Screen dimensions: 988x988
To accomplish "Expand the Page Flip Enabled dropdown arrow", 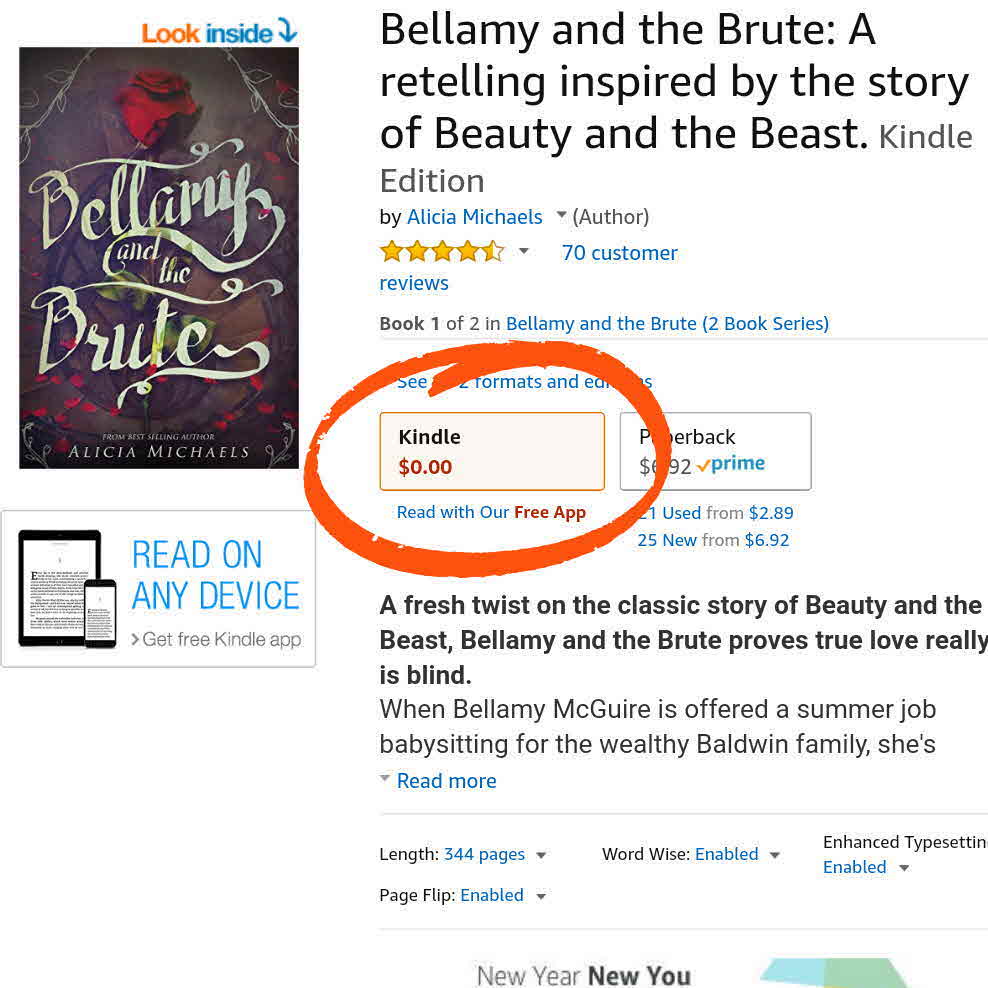I will coord(541,896).
